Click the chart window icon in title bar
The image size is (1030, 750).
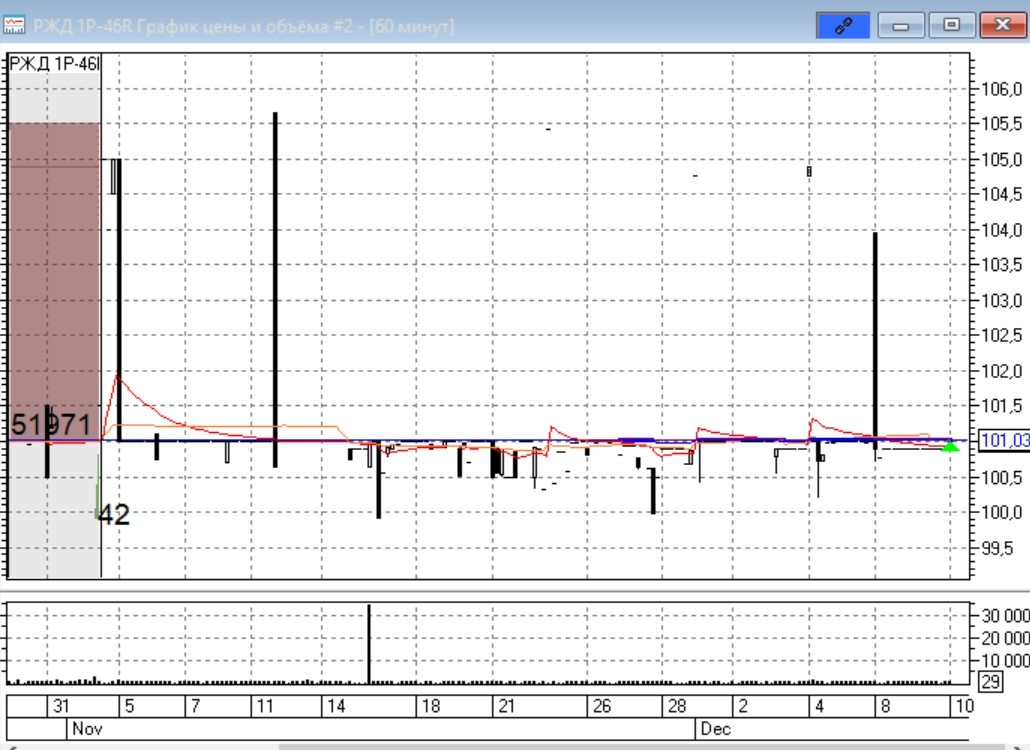(x=14, y=26)
